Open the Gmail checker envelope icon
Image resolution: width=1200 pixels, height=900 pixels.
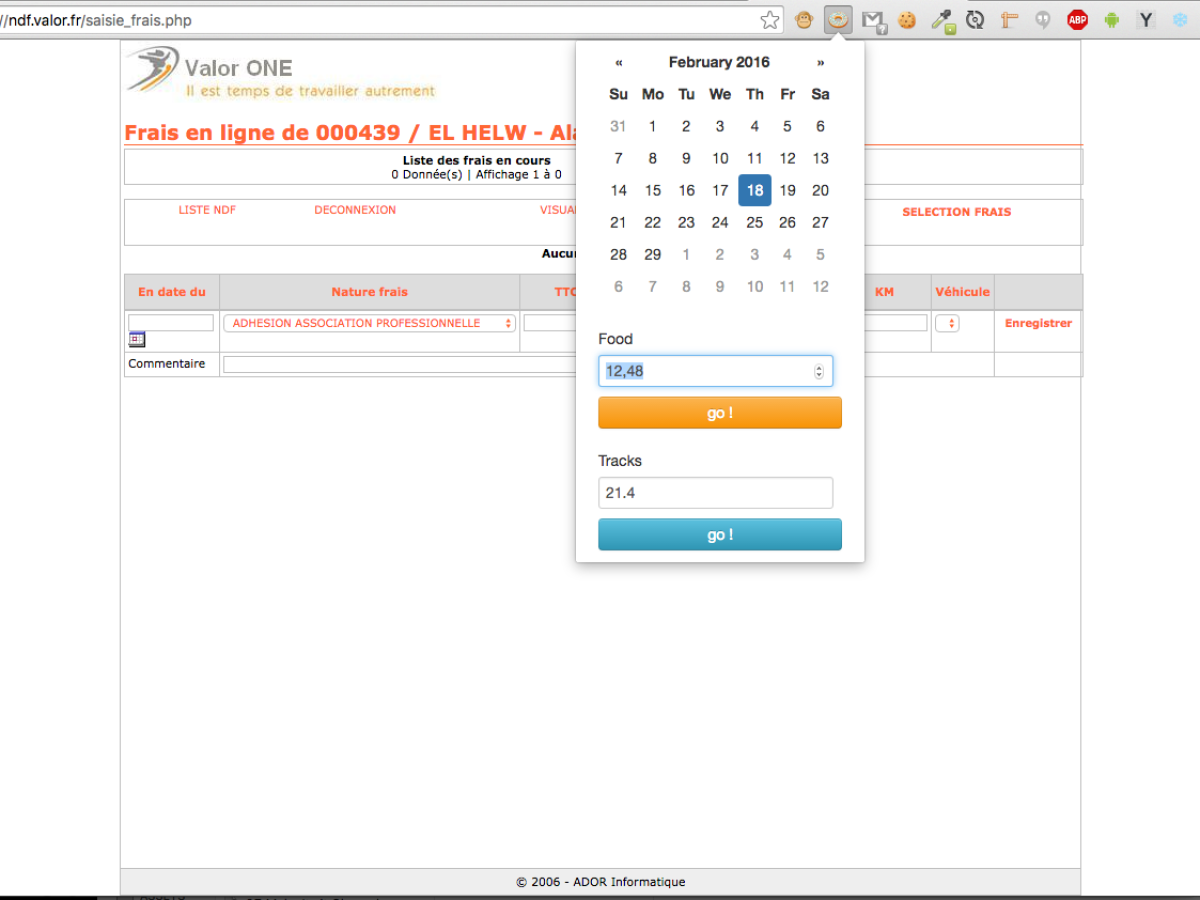[875, 20]
